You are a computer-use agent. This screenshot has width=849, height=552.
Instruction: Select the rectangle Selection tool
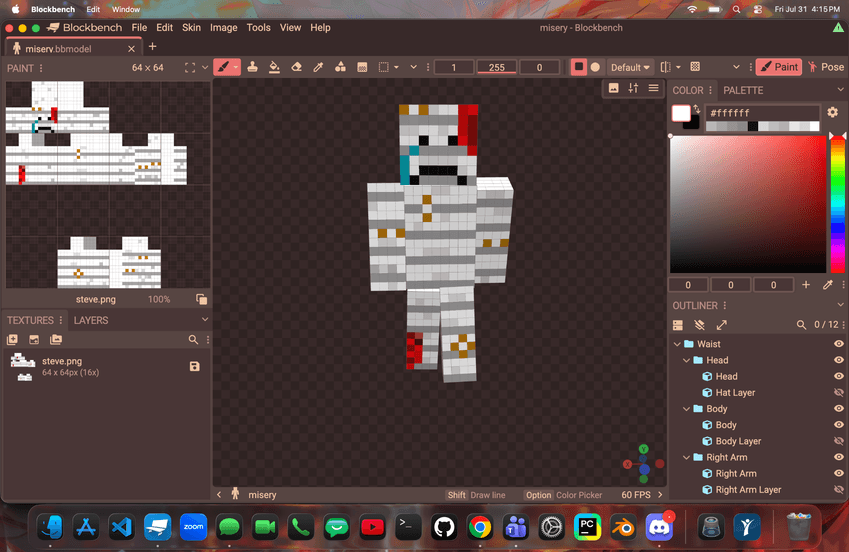(384, 67)
